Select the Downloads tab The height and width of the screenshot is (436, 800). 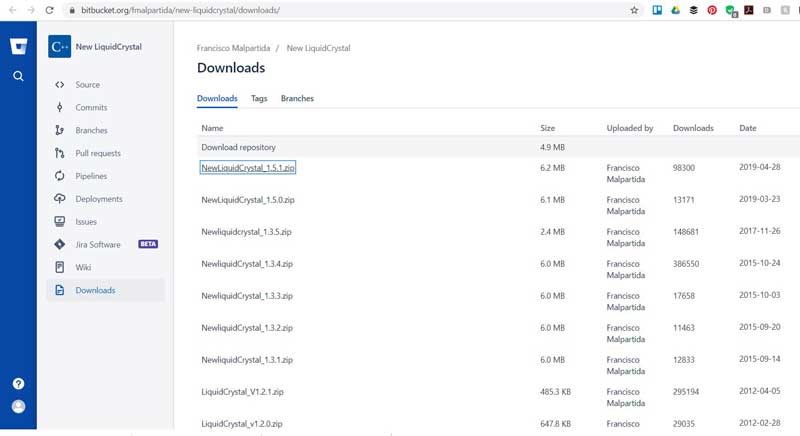coord(217,98)
